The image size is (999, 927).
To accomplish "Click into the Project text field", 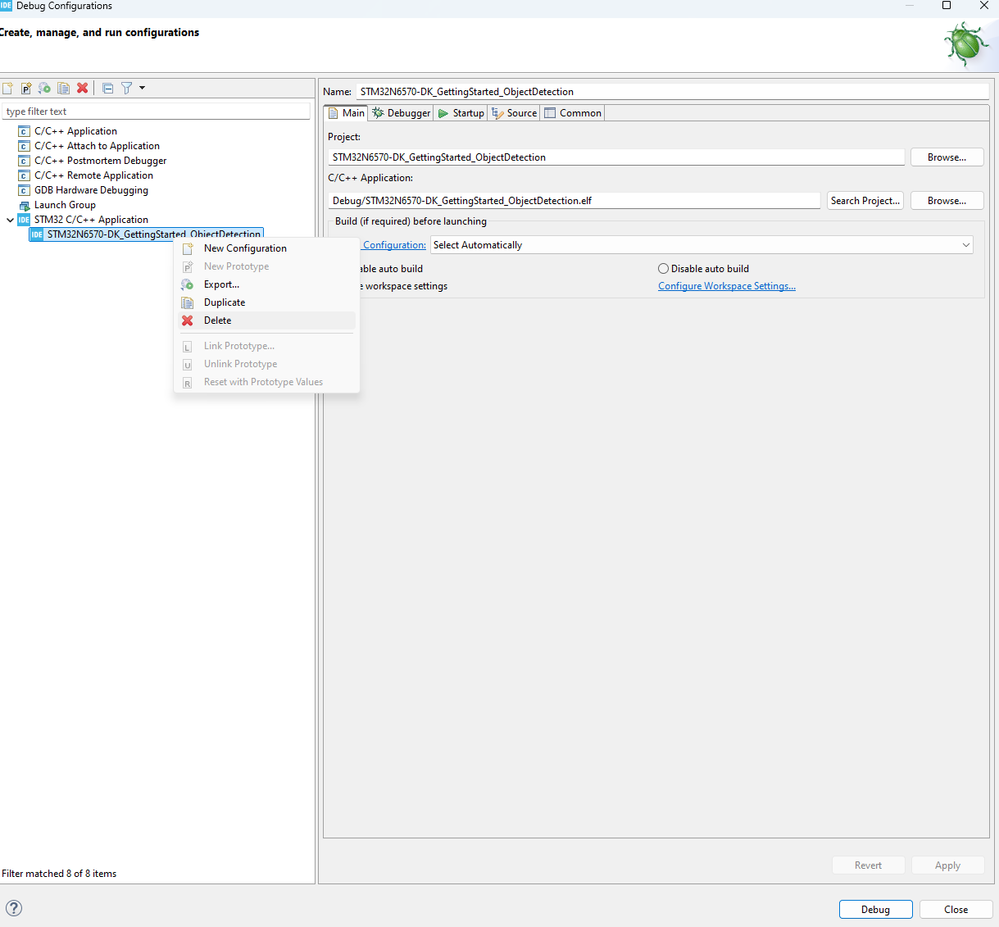I will pos(616,157).
